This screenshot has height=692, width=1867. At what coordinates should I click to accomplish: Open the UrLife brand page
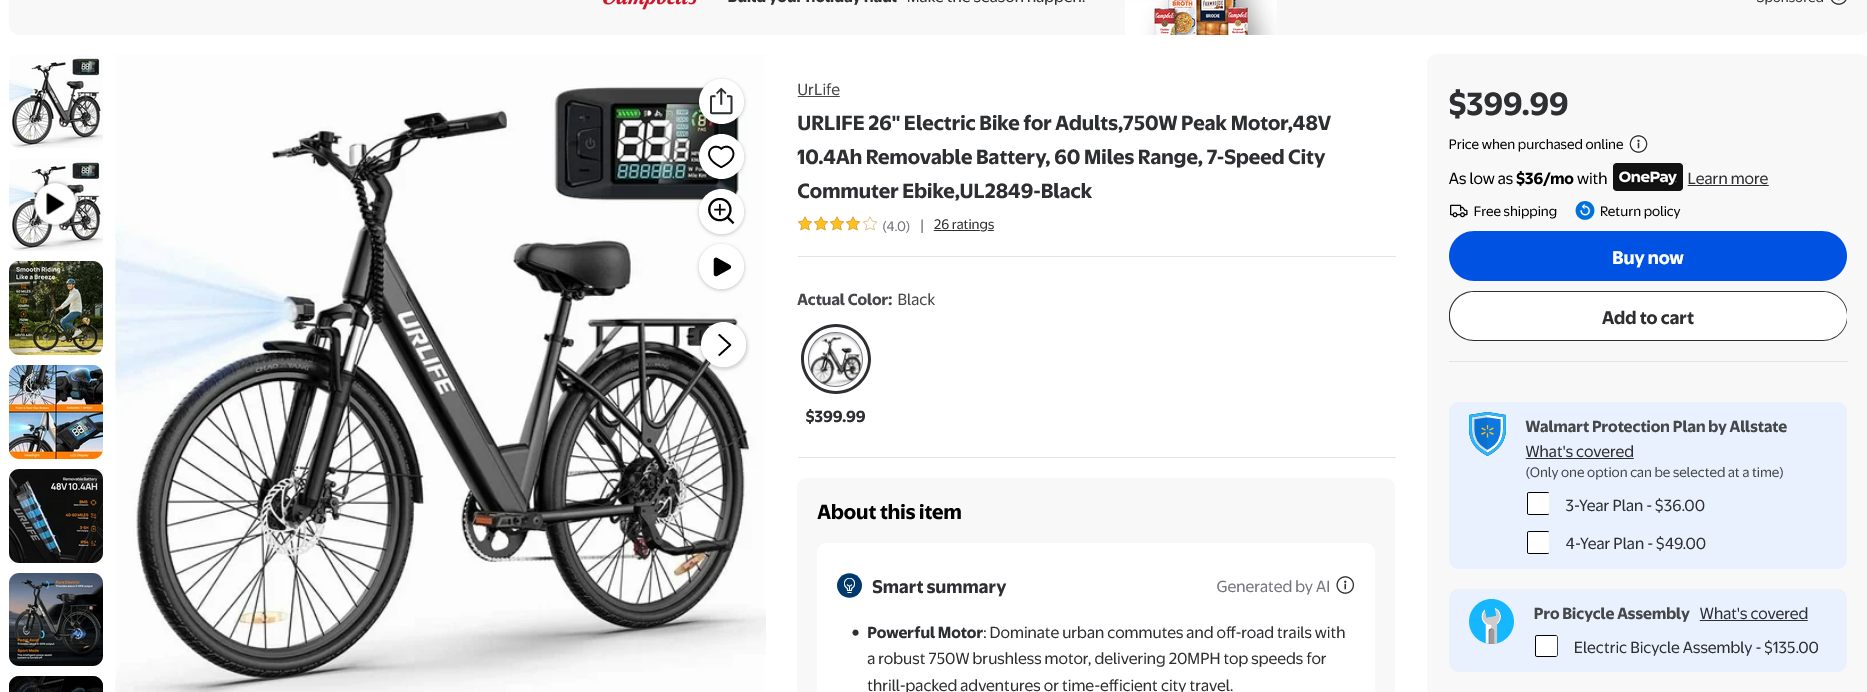[x=818, y=89]
